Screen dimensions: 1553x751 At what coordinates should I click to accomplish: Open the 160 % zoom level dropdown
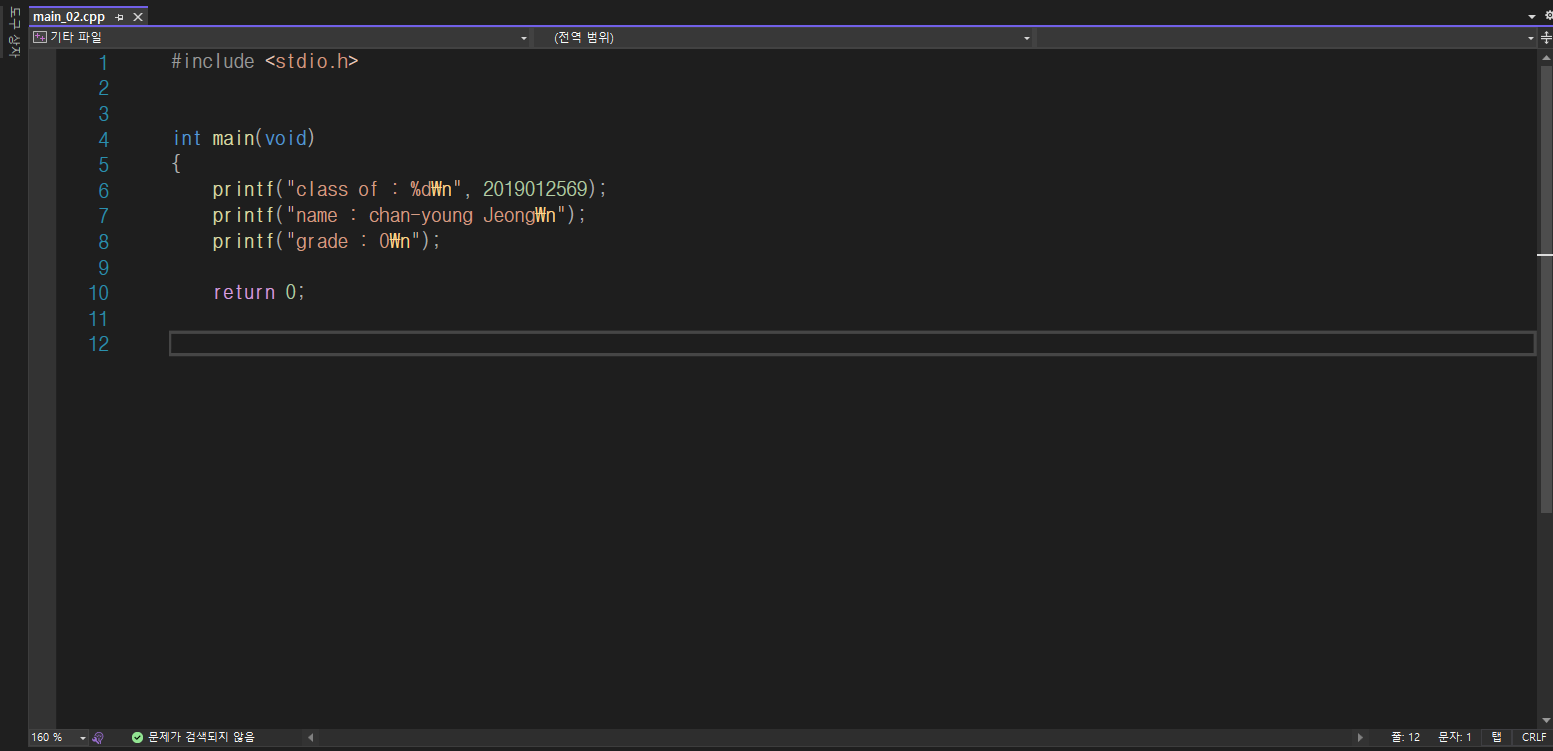coord(59,737)
